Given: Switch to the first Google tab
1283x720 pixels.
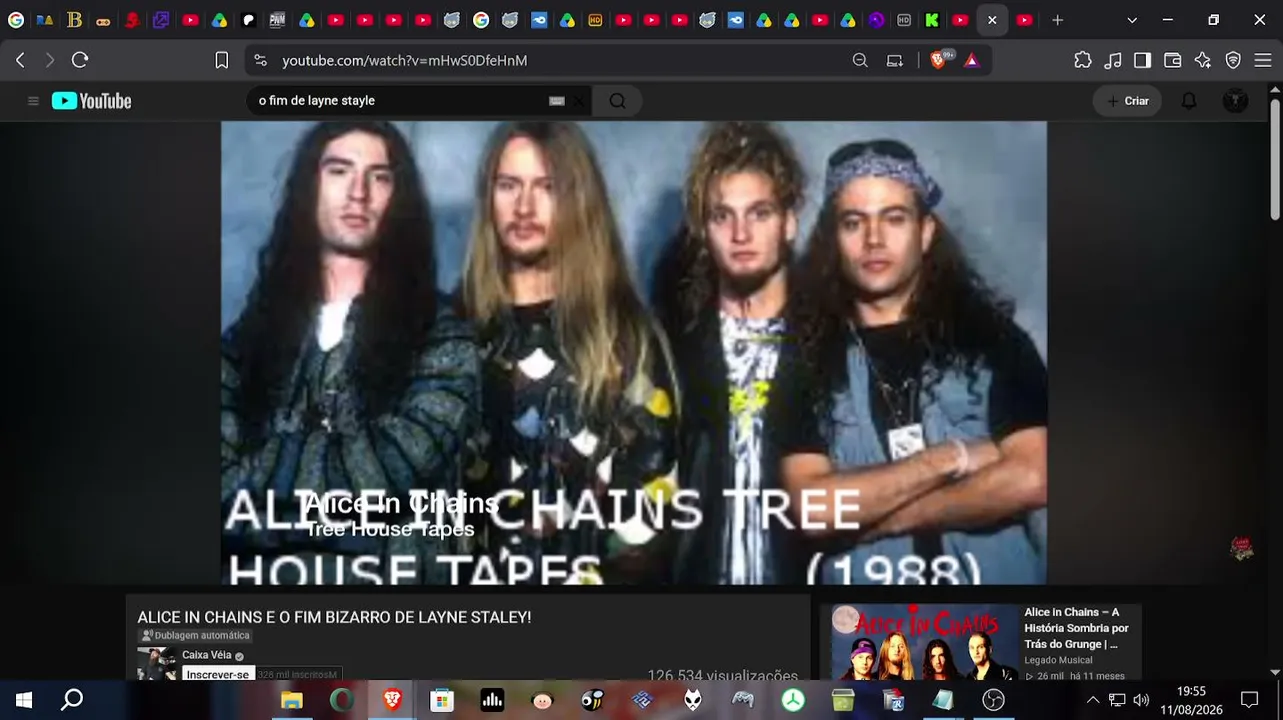Looking at the screenshot, I should (16, 20).
